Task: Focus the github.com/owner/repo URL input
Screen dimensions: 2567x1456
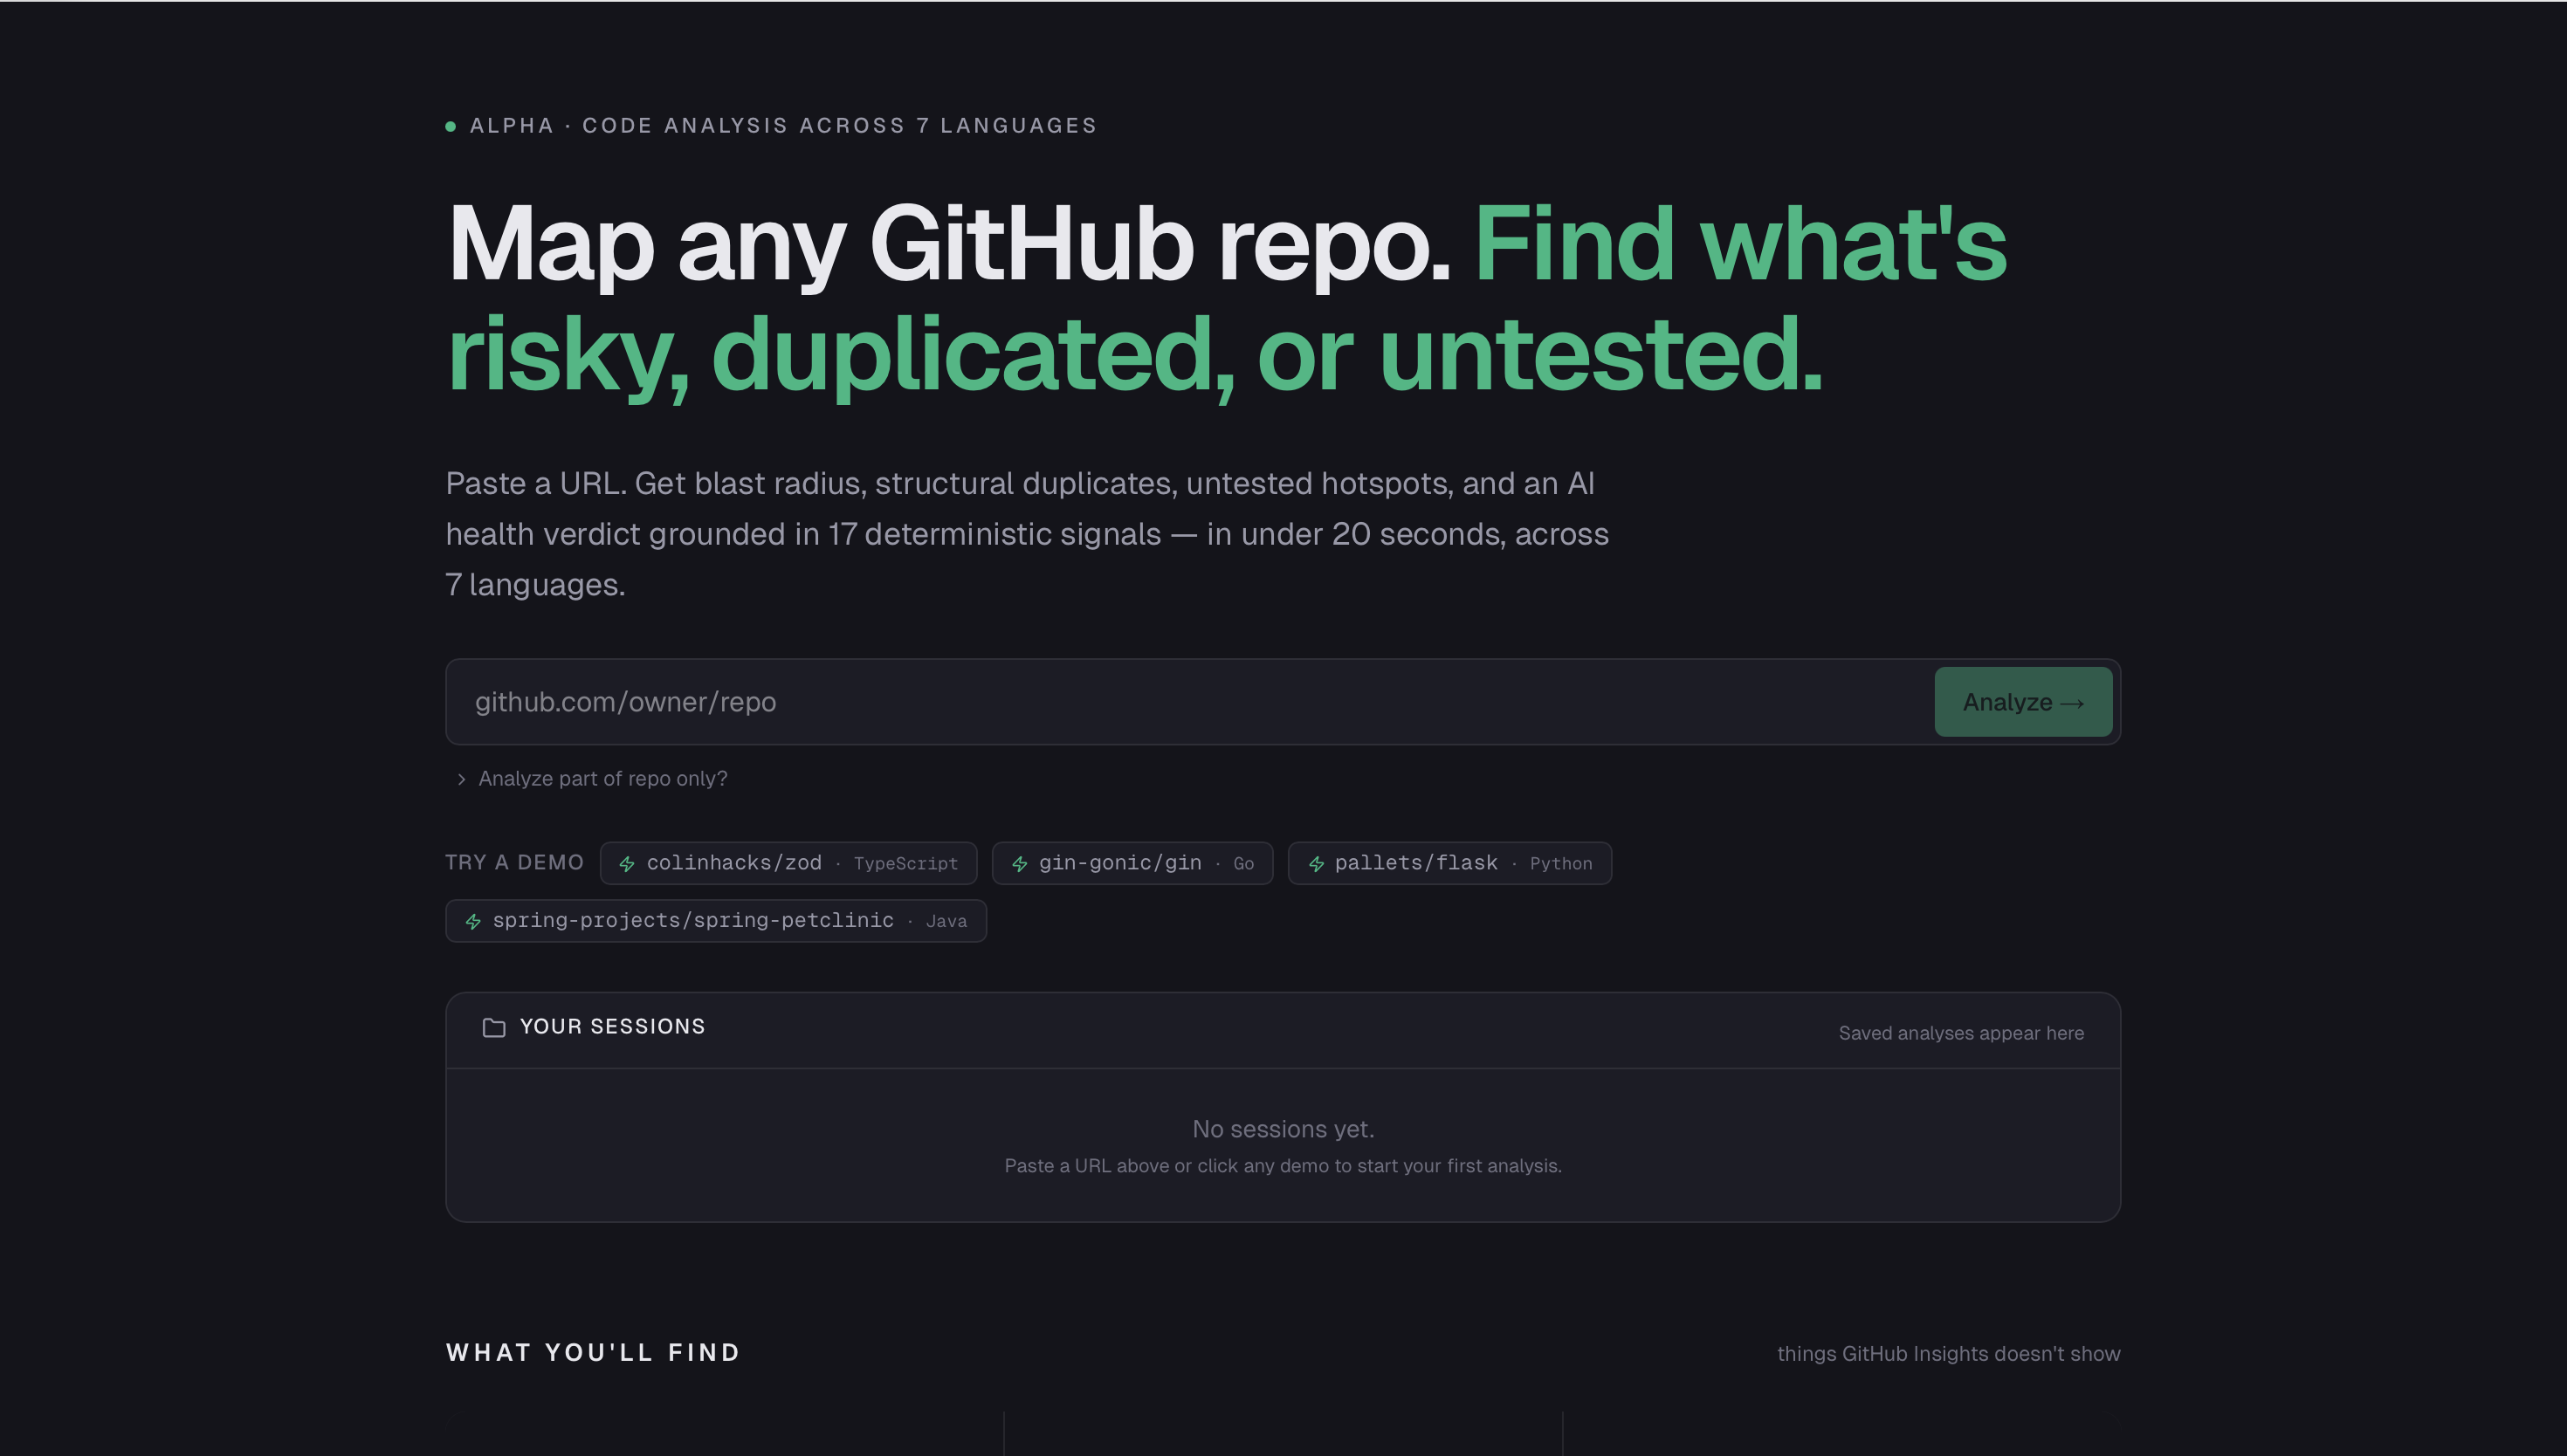Action: click(1190, 702)
